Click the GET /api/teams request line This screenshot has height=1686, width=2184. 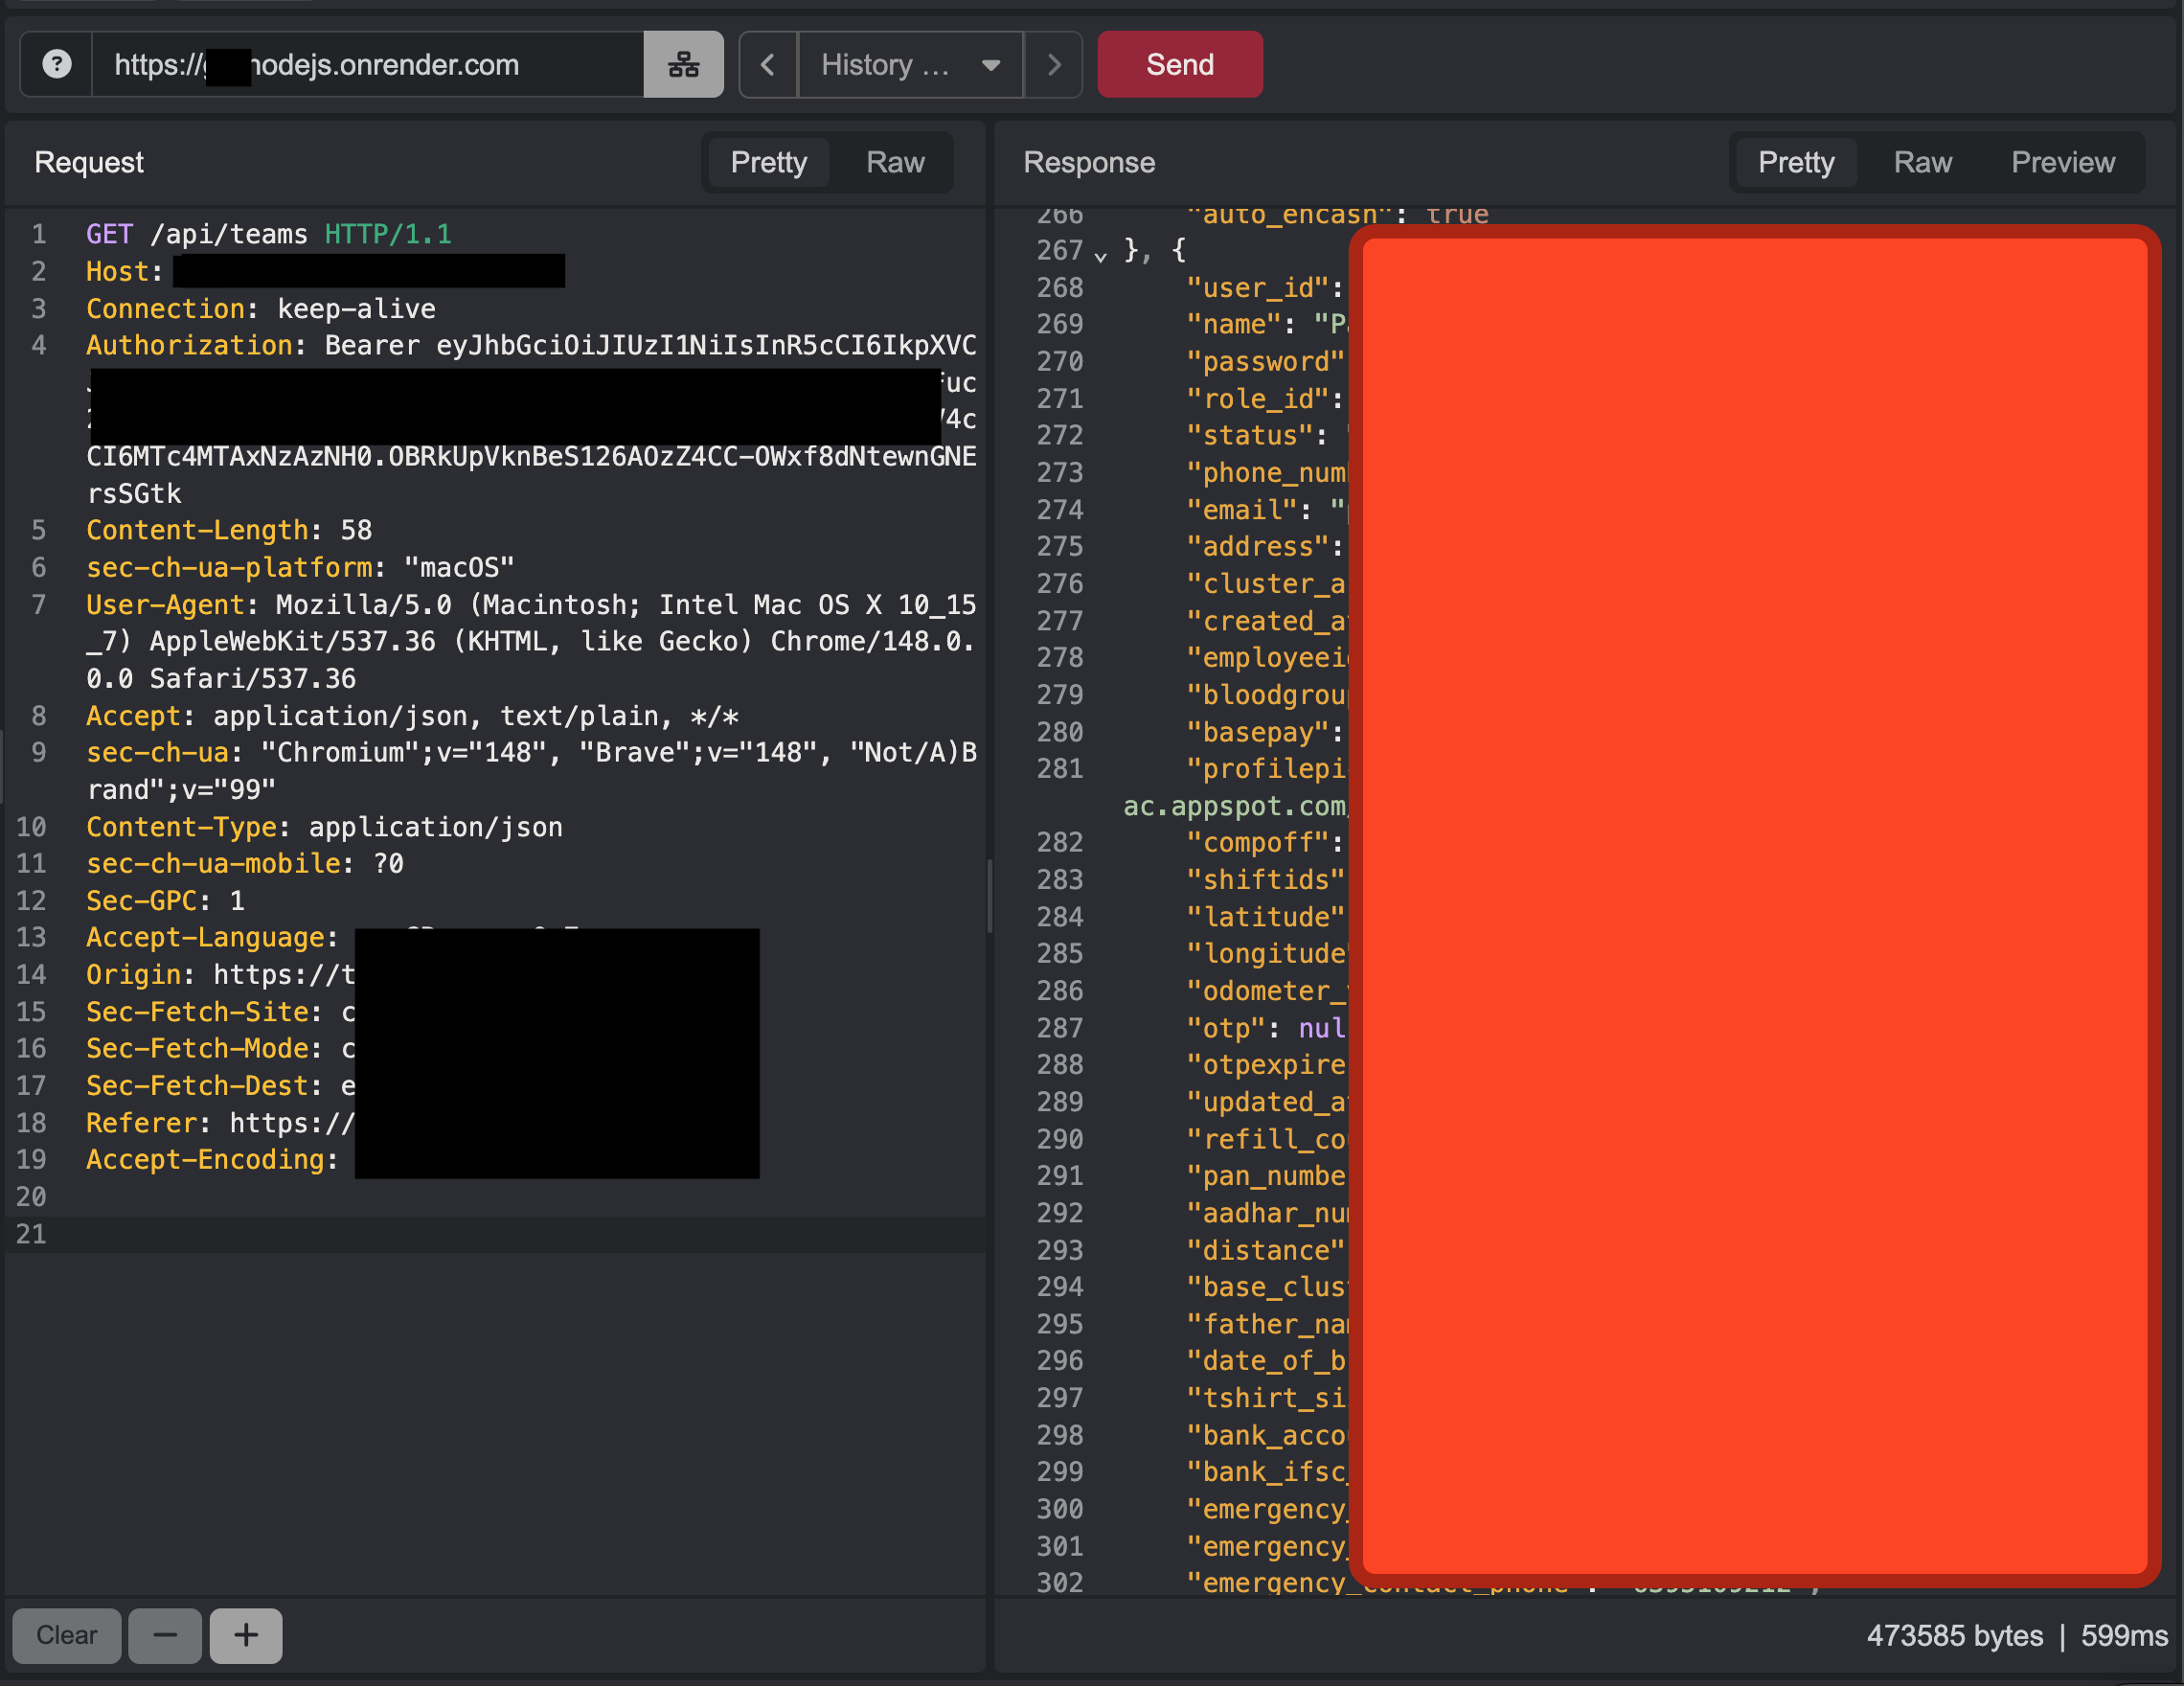pyautogui.click(x=268, y=234)
